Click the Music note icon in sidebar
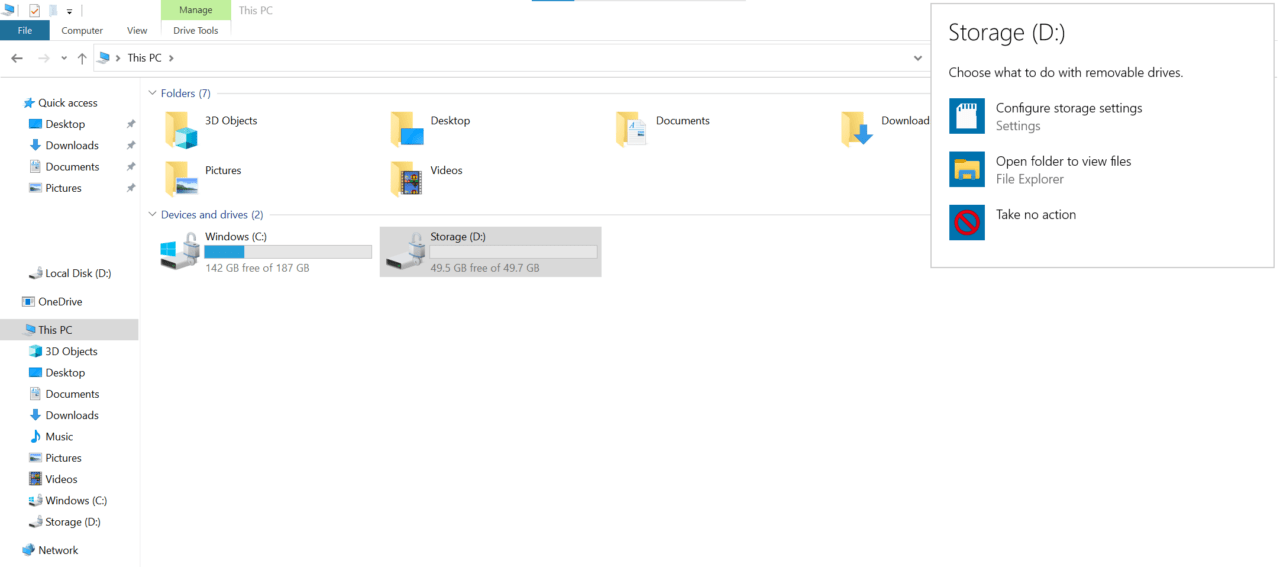The width and height of the screenshot is (1280, 567). 36,437
